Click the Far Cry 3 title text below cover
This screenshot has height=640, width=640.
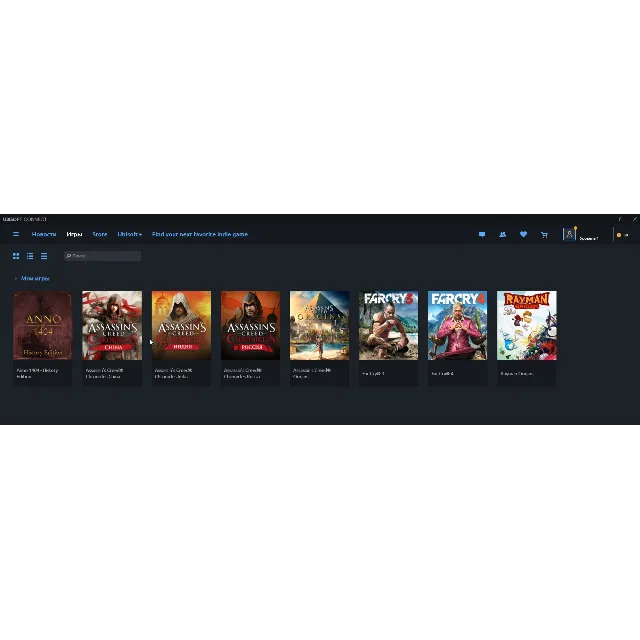pos(373,373)
